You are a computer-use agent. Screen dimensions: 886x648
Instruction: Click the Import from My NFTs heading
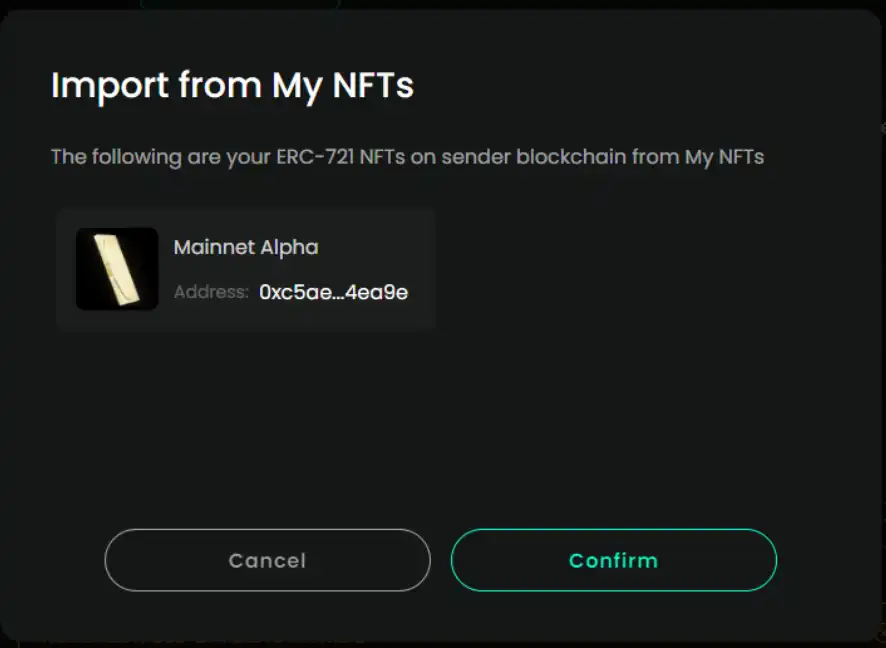pyautogui.click(x=232, y=86)
